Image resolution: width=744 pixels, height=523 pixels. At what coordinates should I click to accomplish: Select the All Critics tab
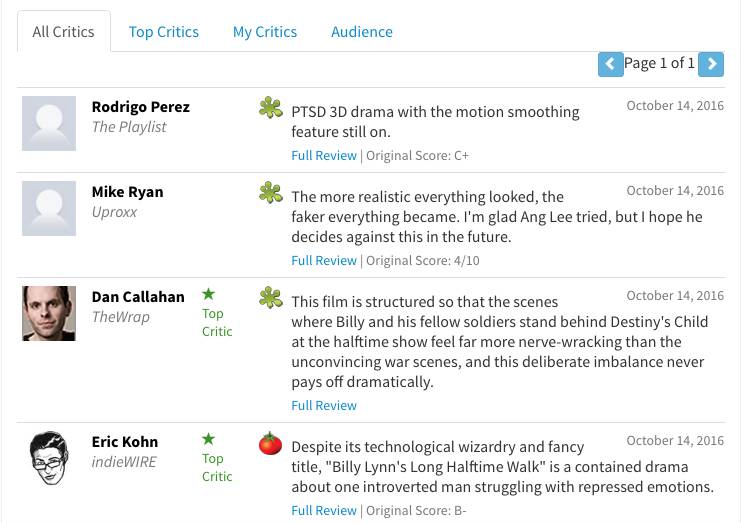click(x=63, y=32)
